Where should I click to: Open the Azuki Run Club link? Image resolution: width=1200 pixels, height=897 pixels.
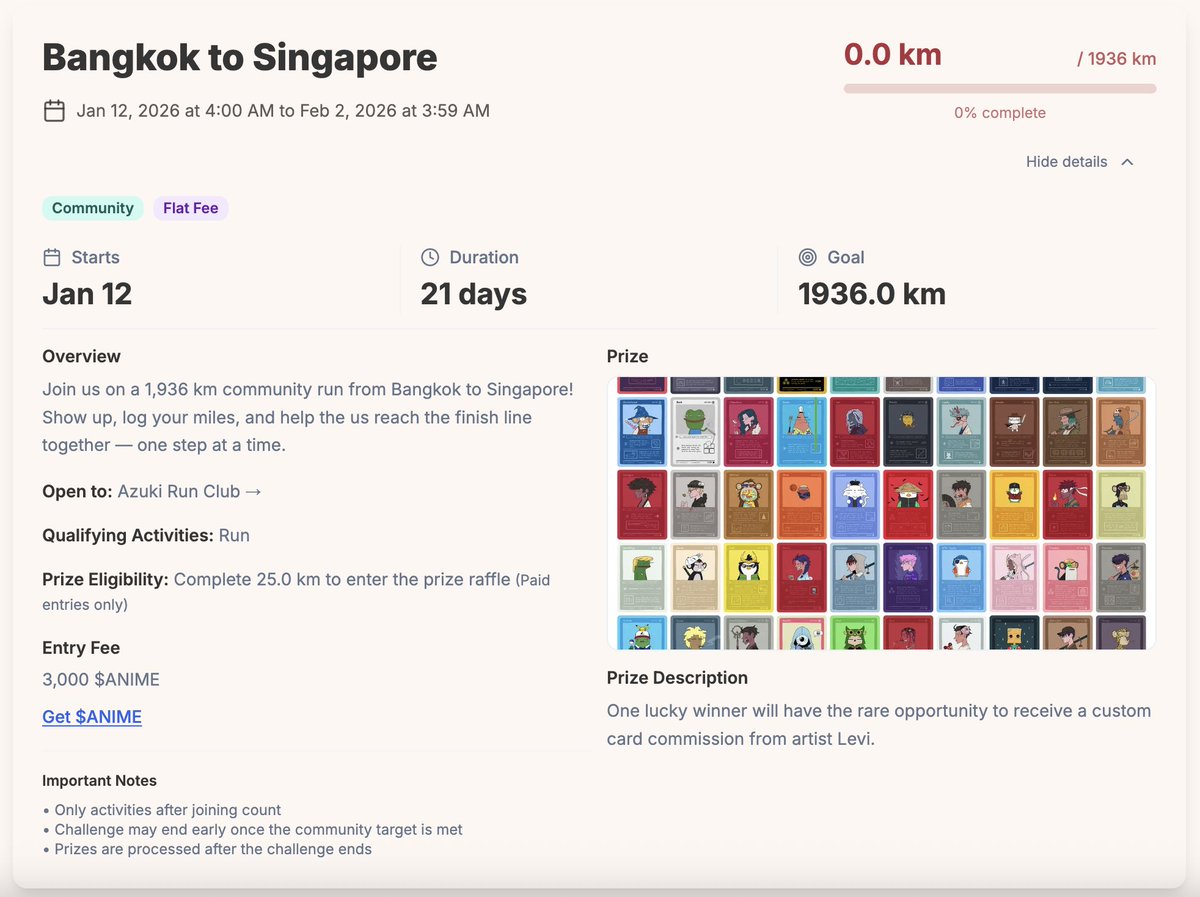click(x=189, y=491)
